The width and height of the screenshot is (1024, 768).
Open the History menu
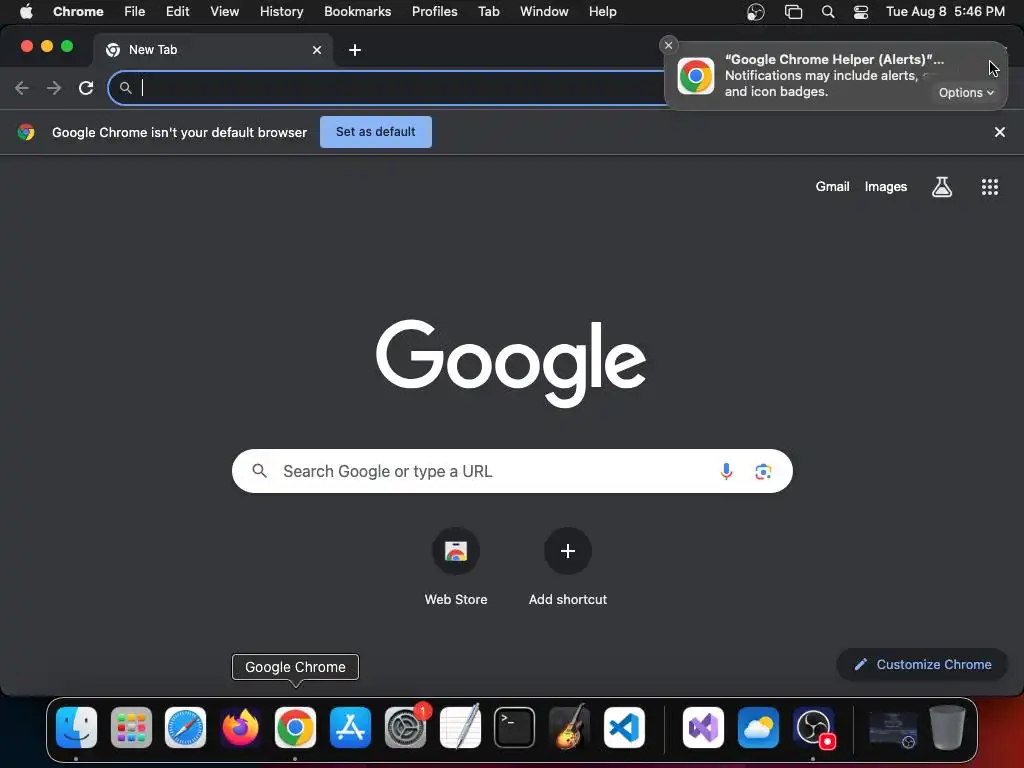281,11
